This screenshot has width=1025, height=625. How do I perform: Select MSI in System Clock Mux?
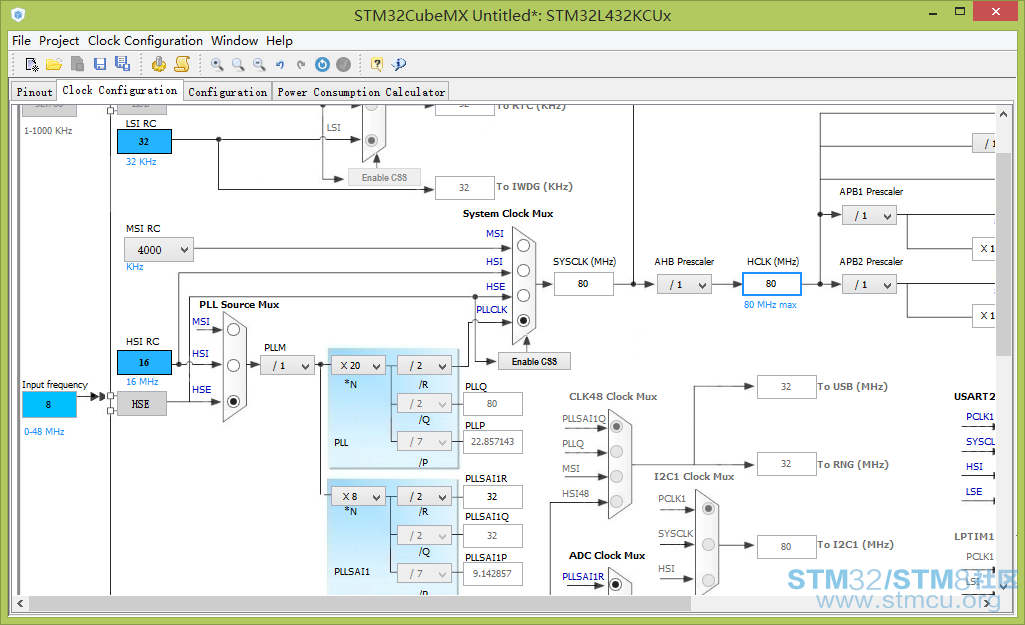coord(524,246)
